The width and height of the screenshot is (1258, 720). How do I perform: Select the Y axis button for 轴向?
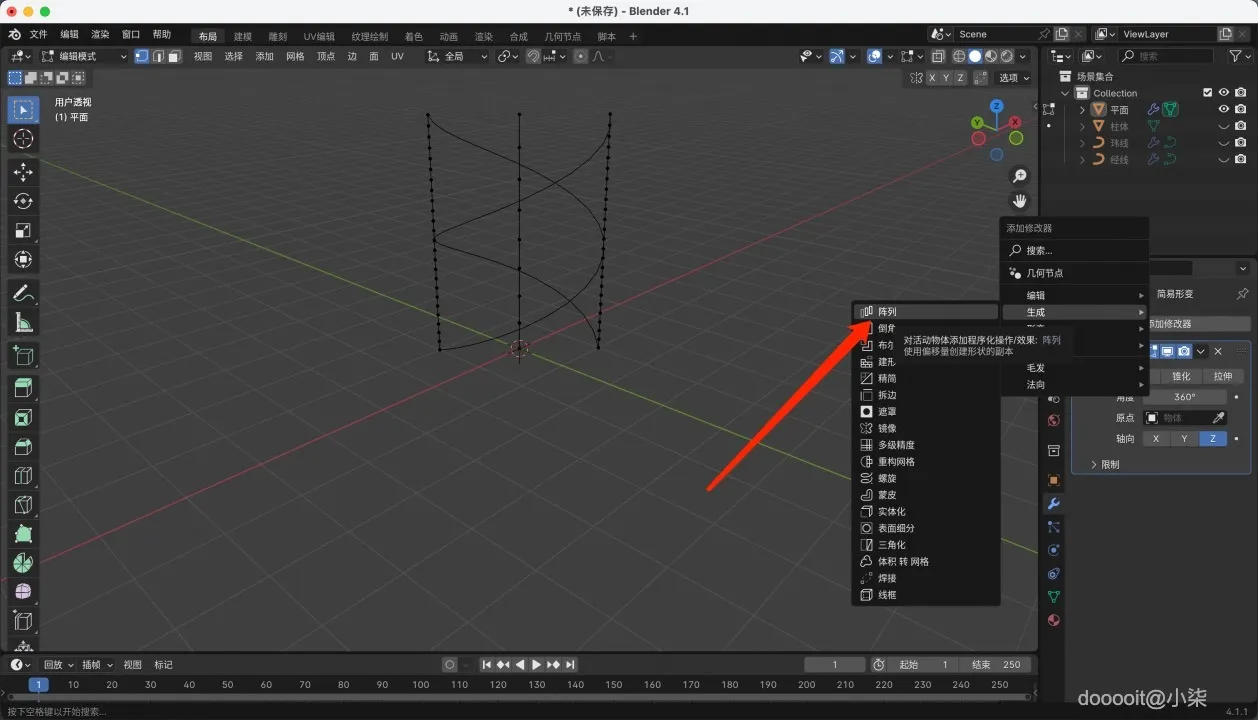click(1184, 439)
